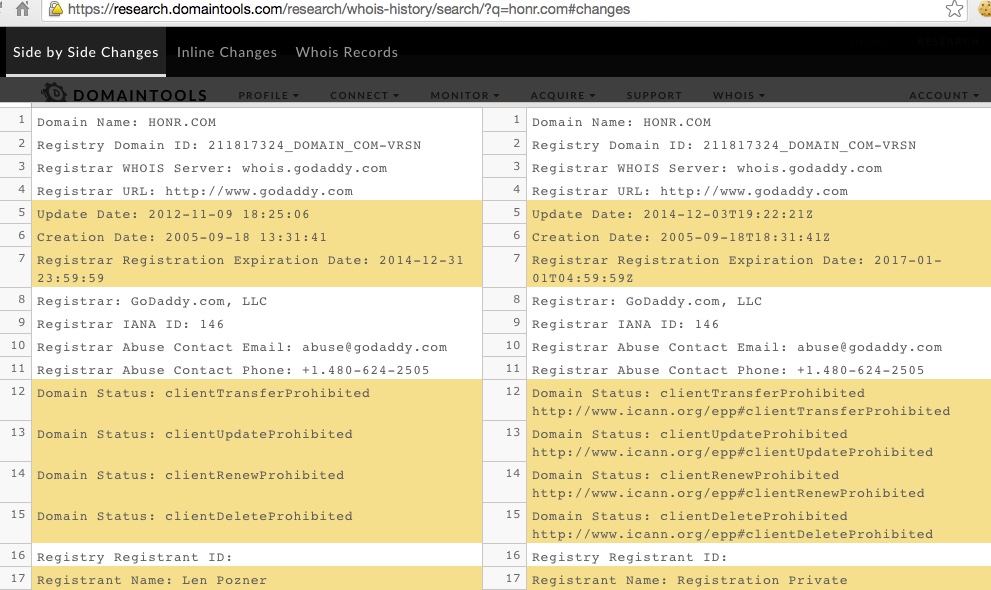Open the Account dropdown menu

coord(943,96)
